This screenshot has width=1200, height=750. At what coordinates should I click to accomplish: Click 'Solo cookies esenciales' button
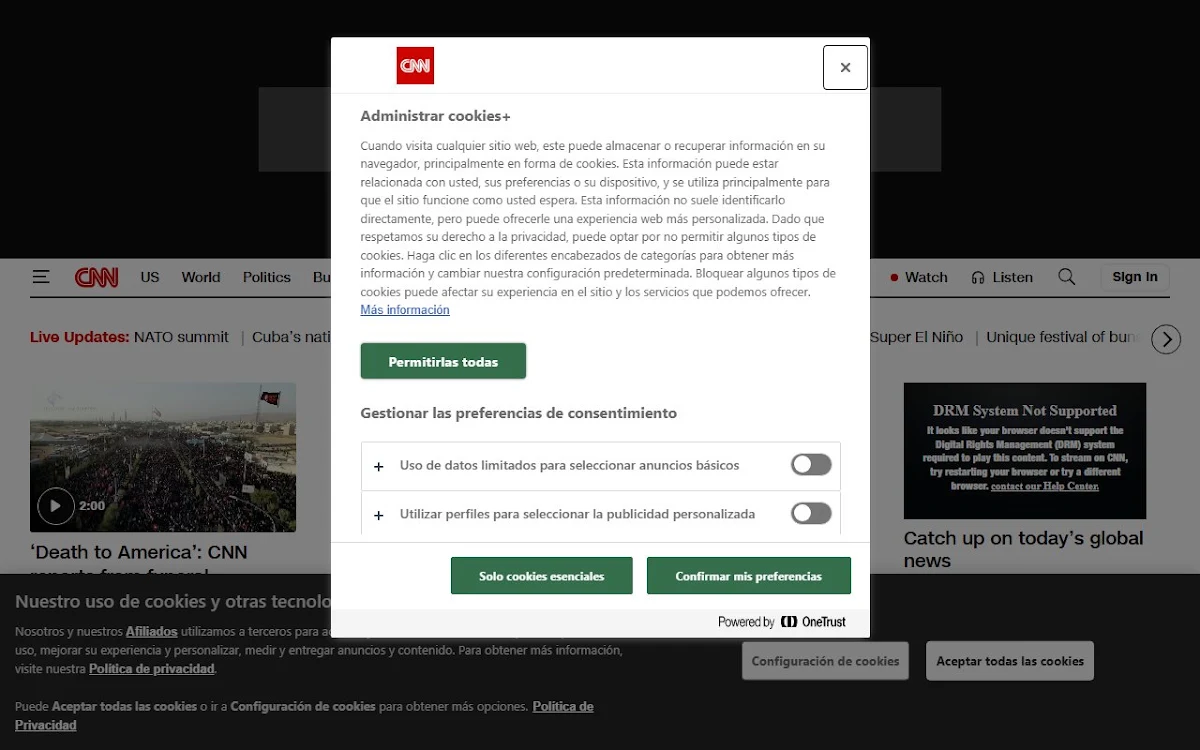542,576
